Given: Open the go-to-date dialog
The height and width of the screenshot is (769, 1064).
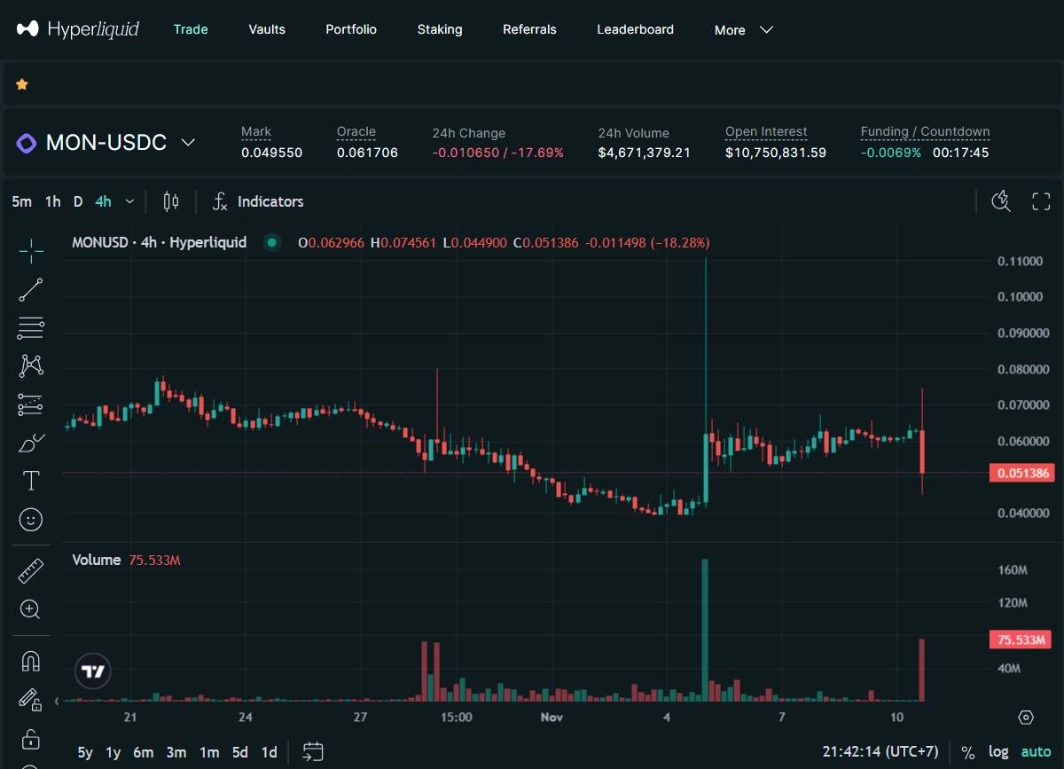Looking at the screenshot, I should tap(312, 751).
